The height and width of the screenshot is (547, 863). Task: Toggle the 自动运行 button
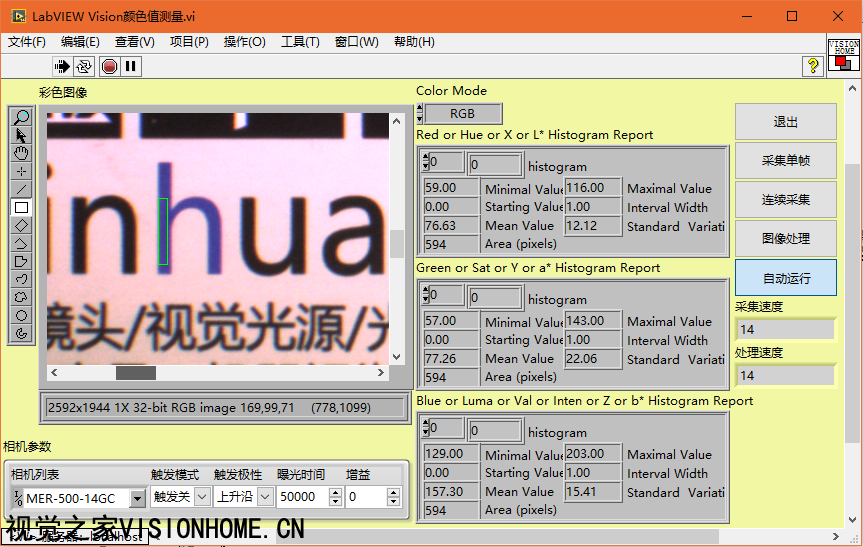pos(785,278)
